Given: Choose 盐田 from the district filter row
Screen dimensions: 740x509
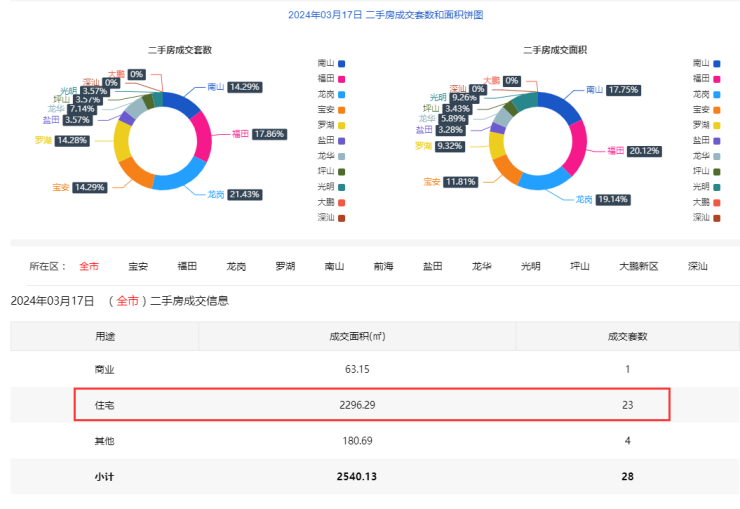Looking at the screenshot, I should [x=433, y=267].
